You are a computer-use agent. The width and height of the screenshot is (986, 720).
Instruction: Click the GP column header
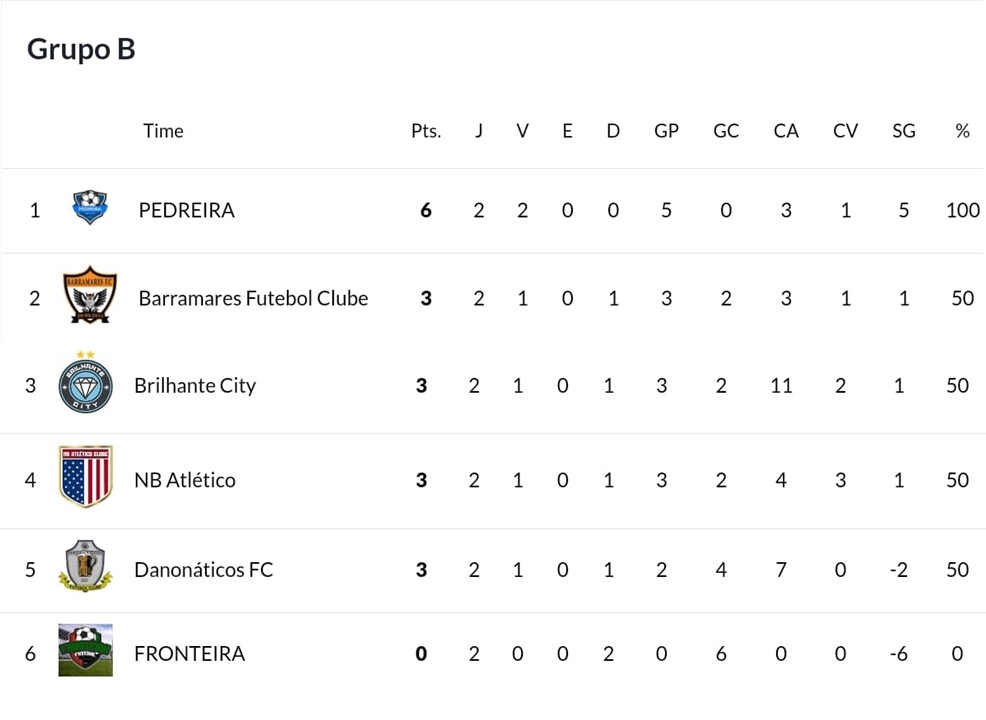667,131
